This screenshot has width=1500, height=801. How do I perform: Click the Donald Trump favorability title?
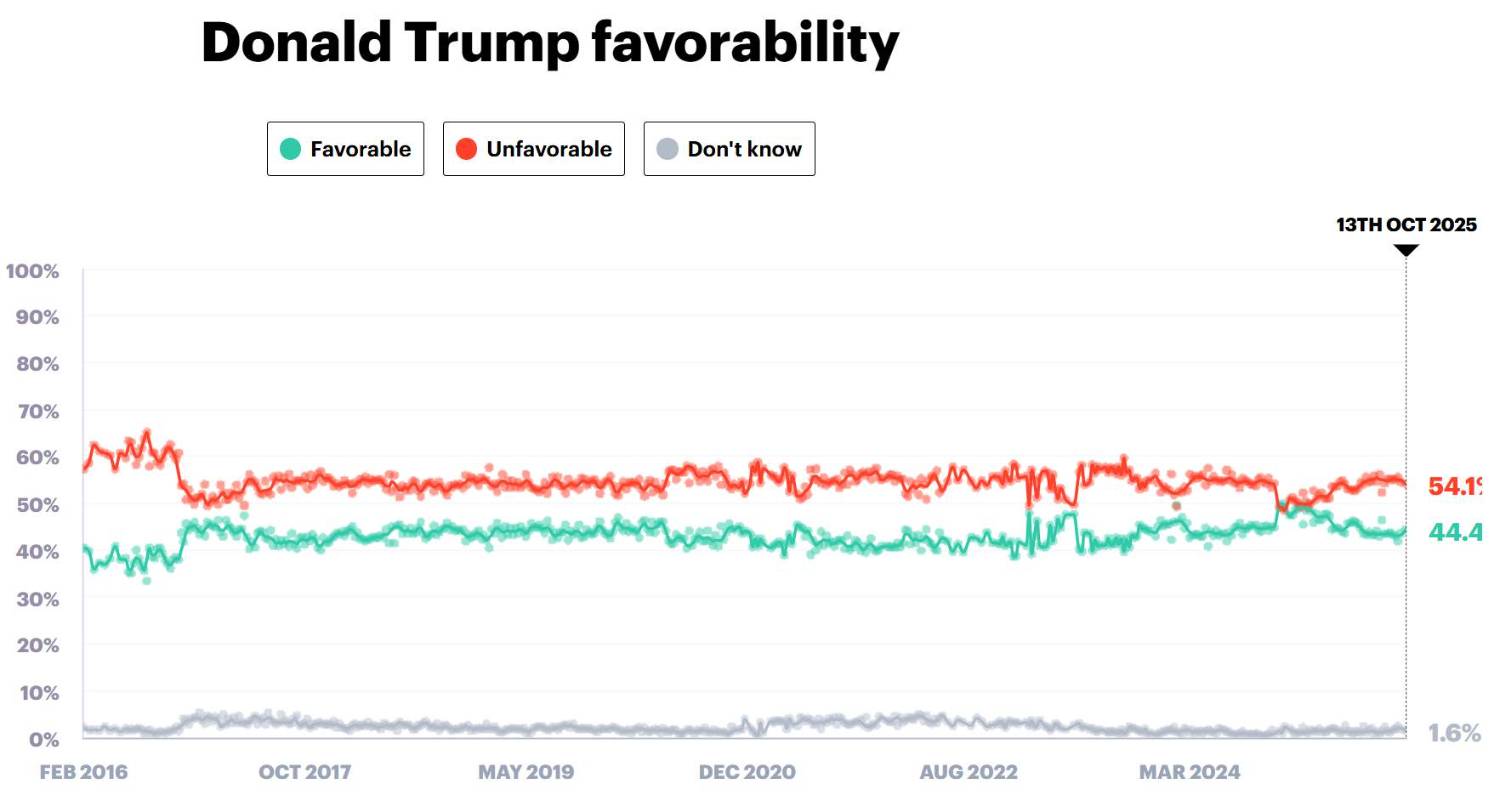pyautogui.click(x=550, y=43)
